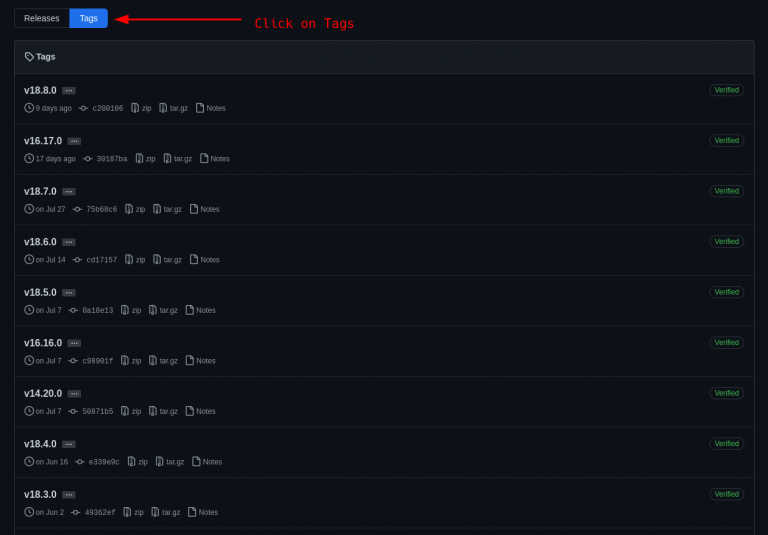Click the Verified badge for v18.5.0
The height and width of the screenshot is (535, 768).
[x=726, y=292]
